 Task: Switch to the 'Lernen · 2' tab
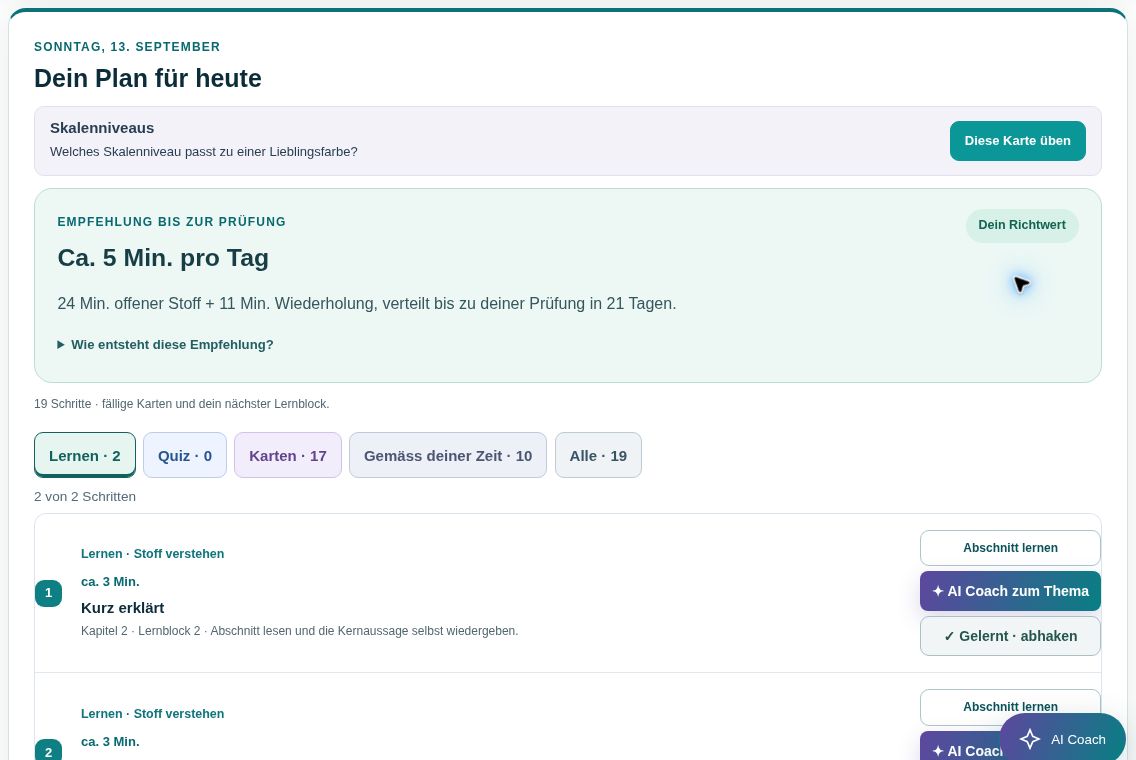coord(85,455)
